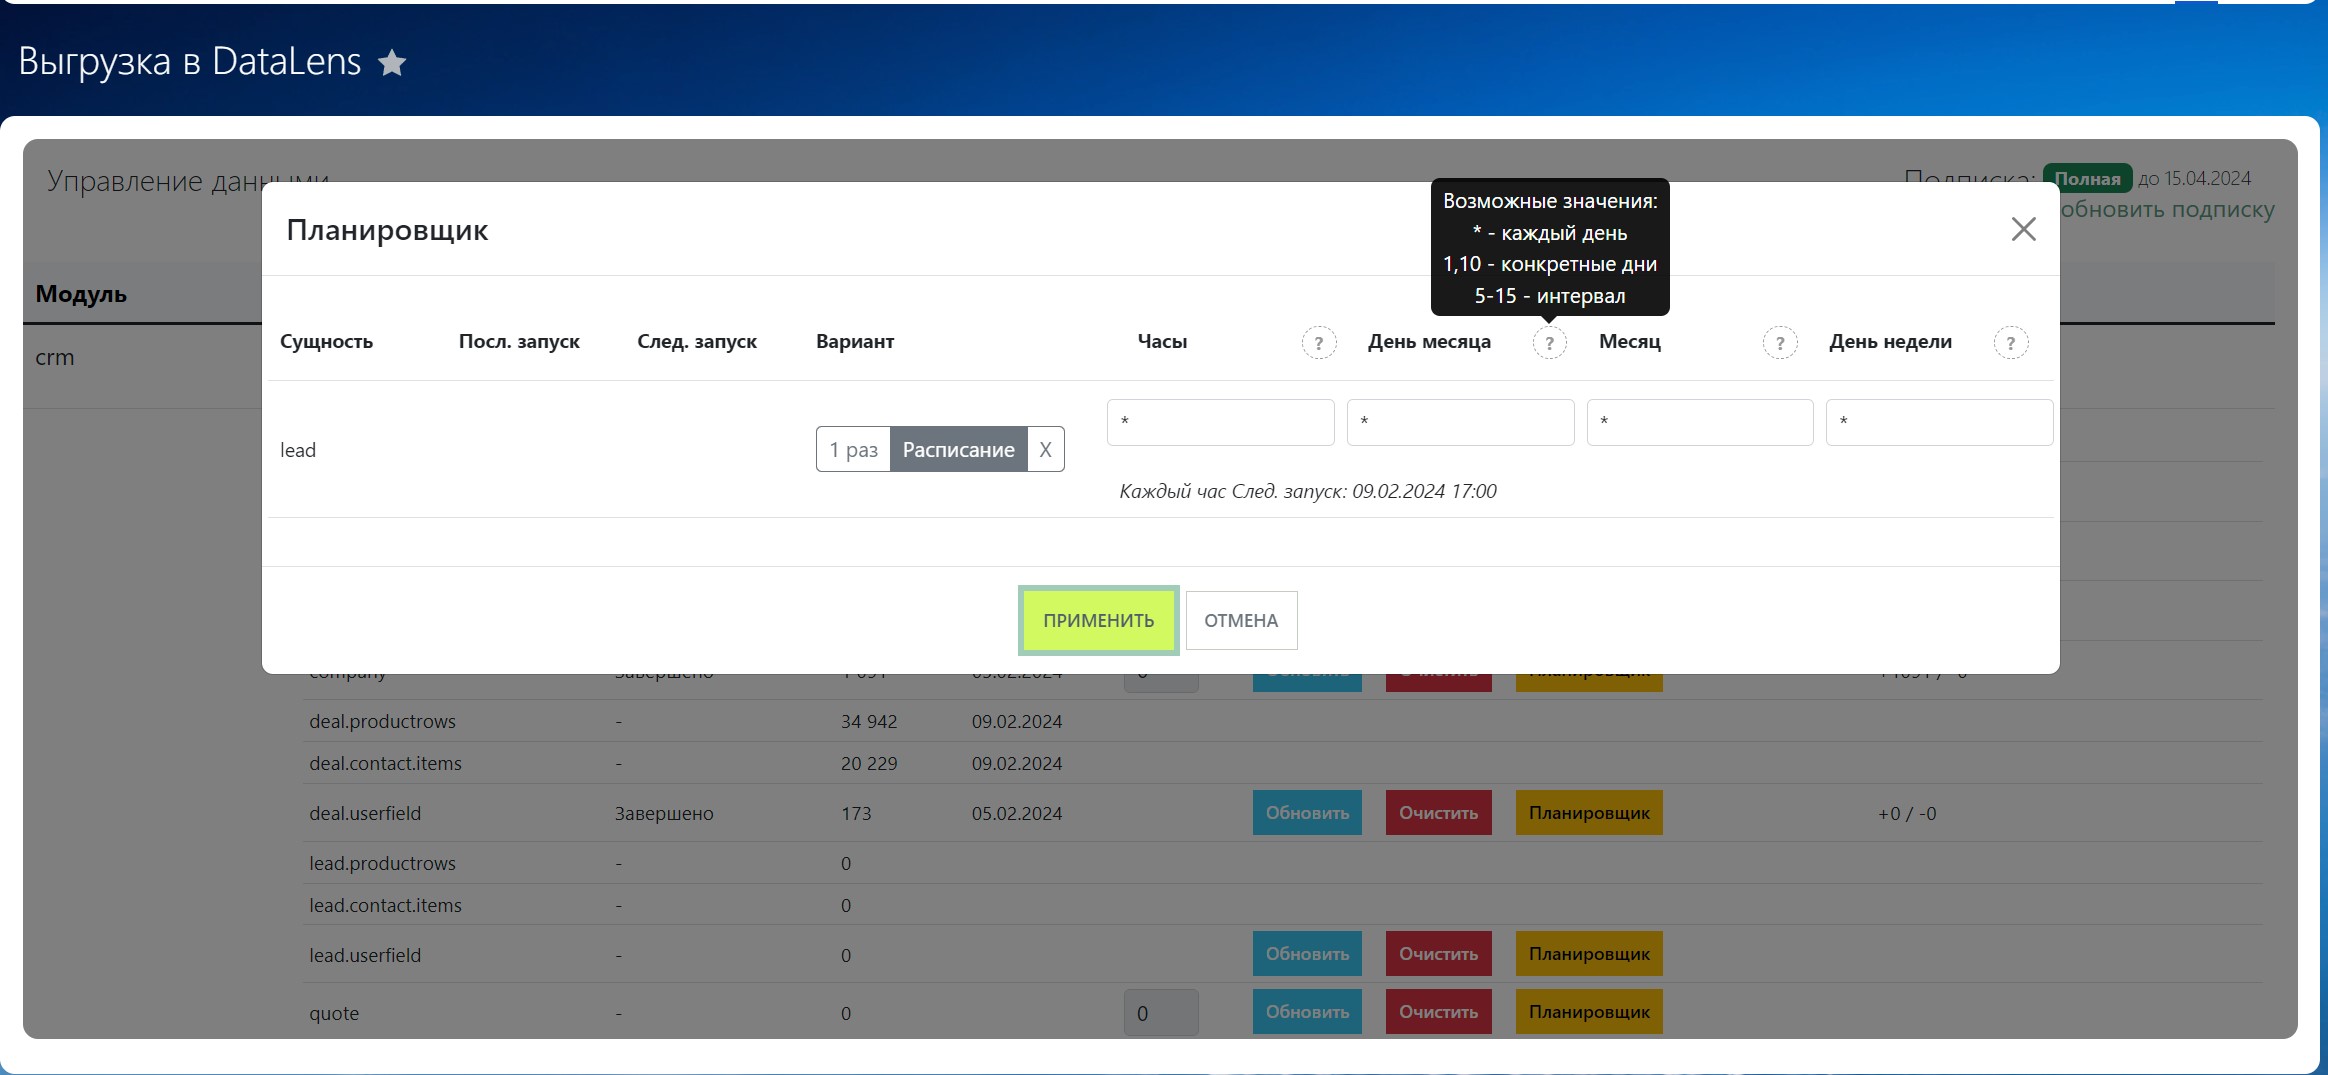
Task: Click the 'deal.userfield' row name
Action: point(365,813)
